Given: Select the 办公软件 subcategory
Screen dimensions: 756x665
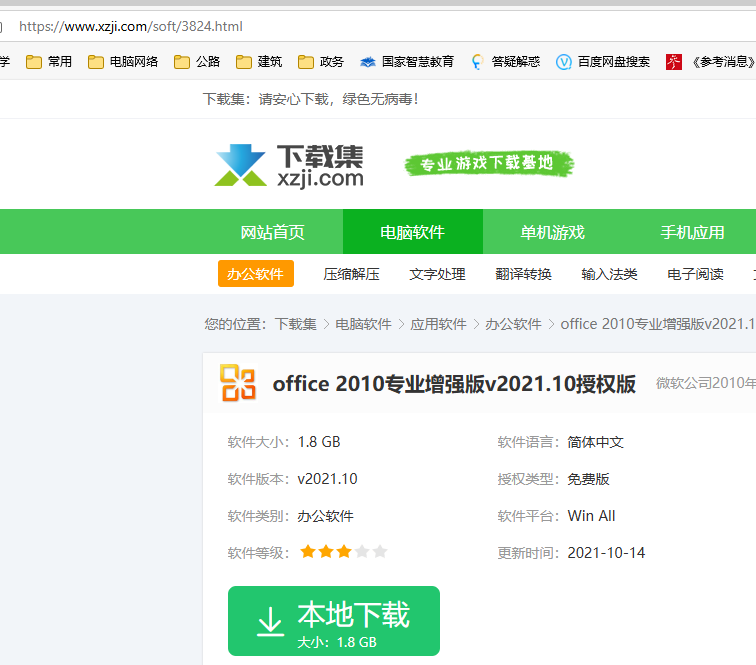Looking at the screenshot, I should coord(256,274).
